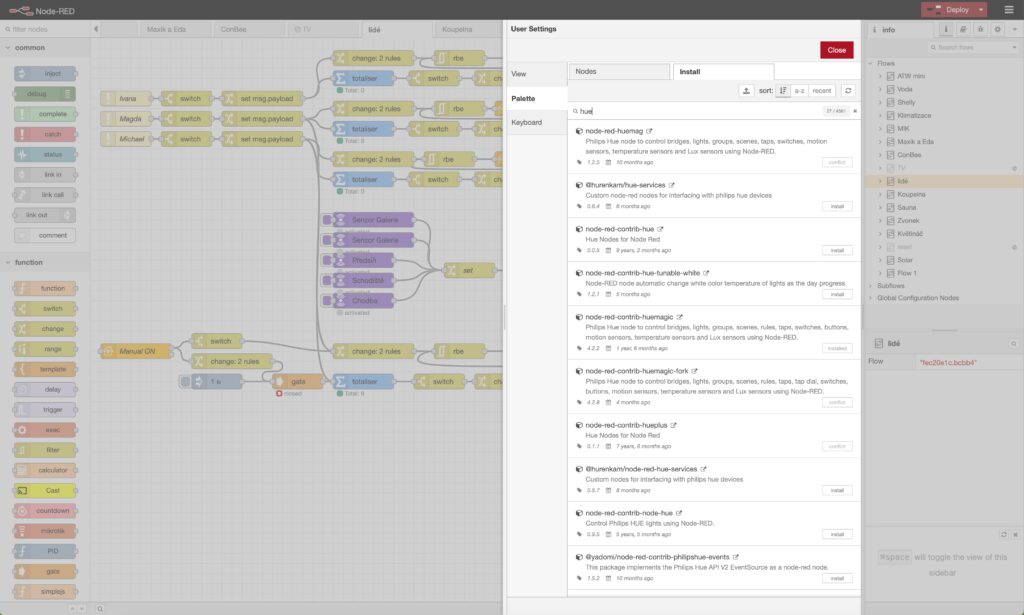
Task: Sort results by relevance
Action: point(782,91)
